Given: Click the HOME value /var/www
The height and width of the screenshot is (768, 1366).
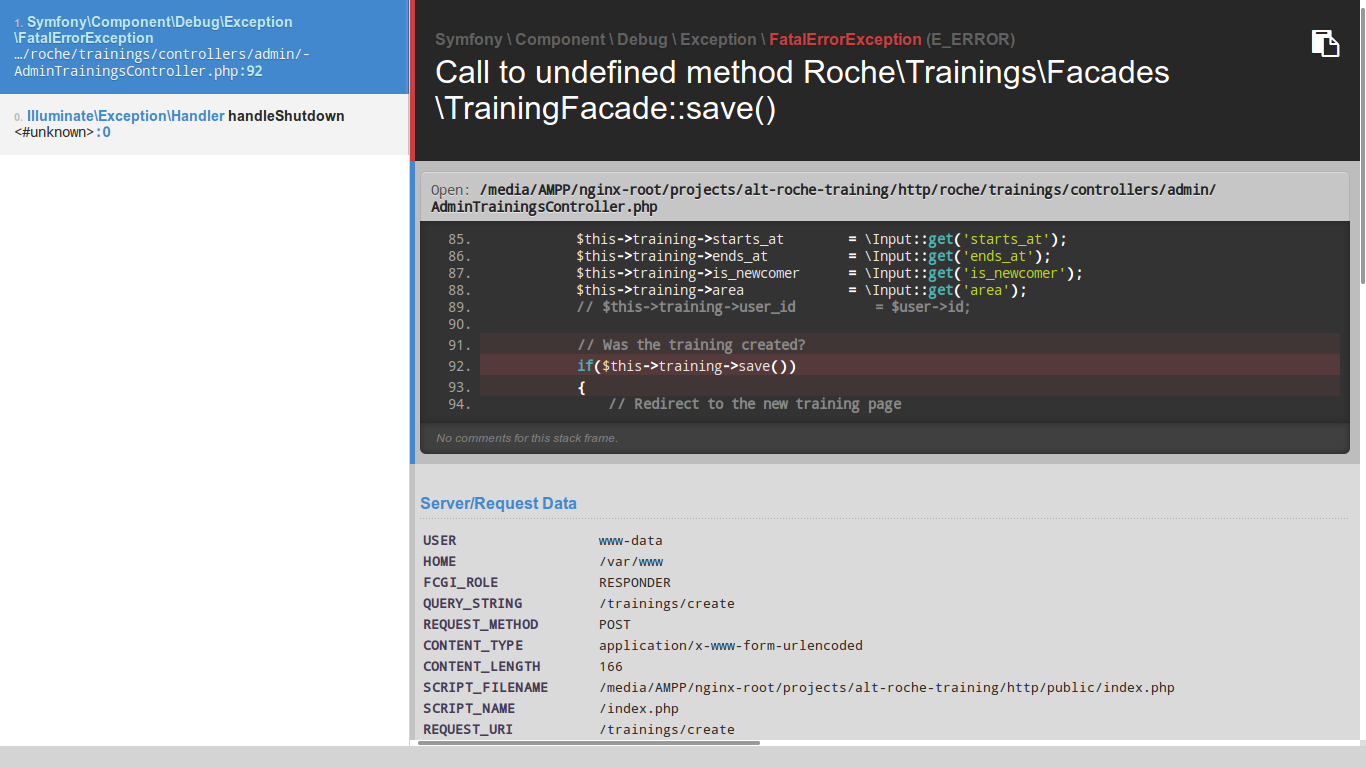Looking at the screenshot, I should [x=630, y=561].
